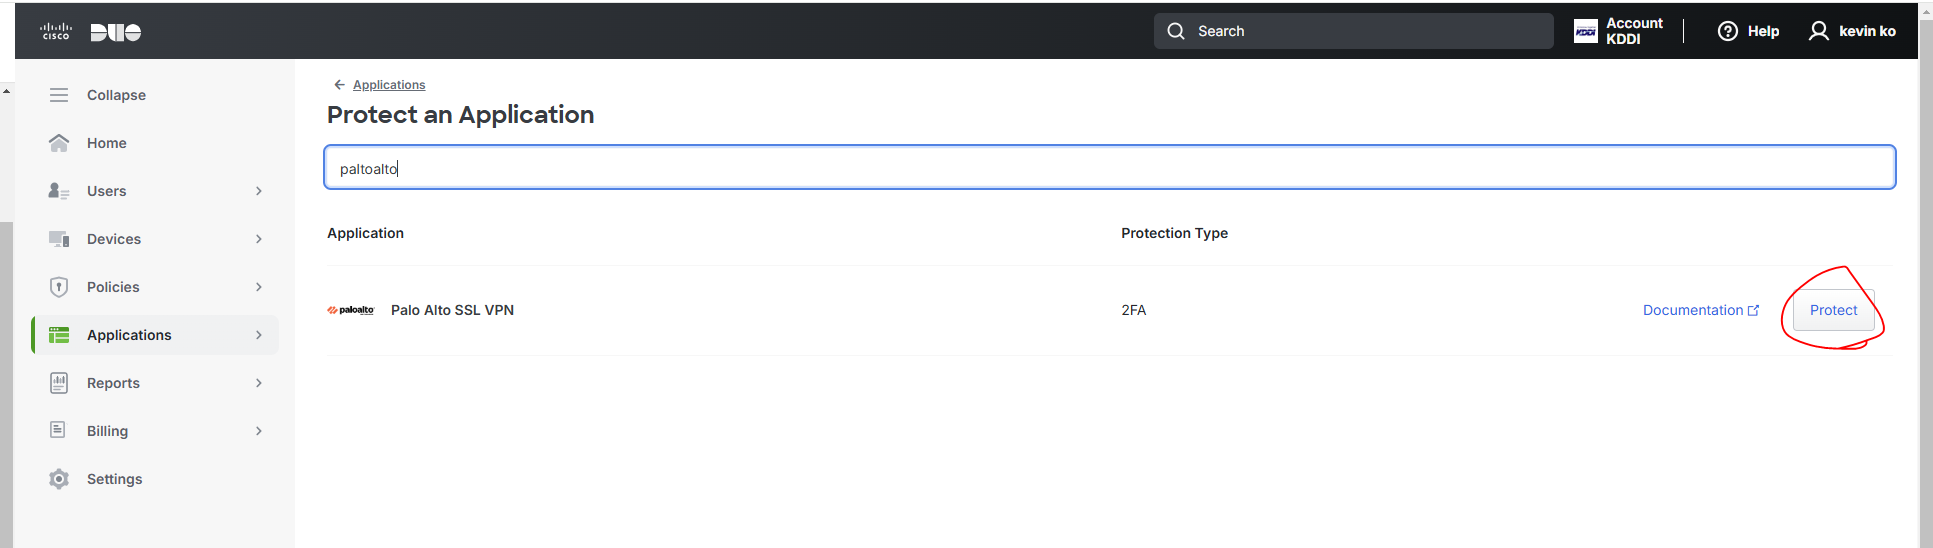Click the Protect button for Palo Alto
The height and width of the screenshot is (548, 1933).
point(1833,310)
